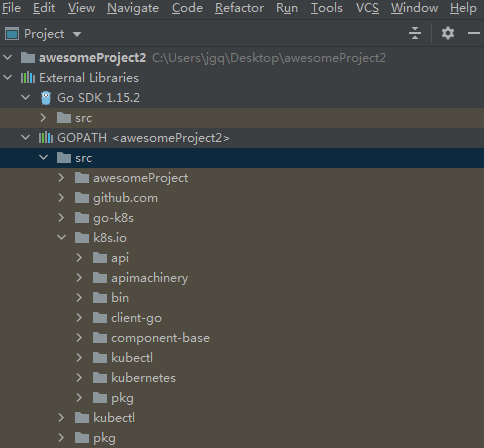Click the Go SDK gopher icon
This screenshot has height=448, width=484.
point(46,98)
